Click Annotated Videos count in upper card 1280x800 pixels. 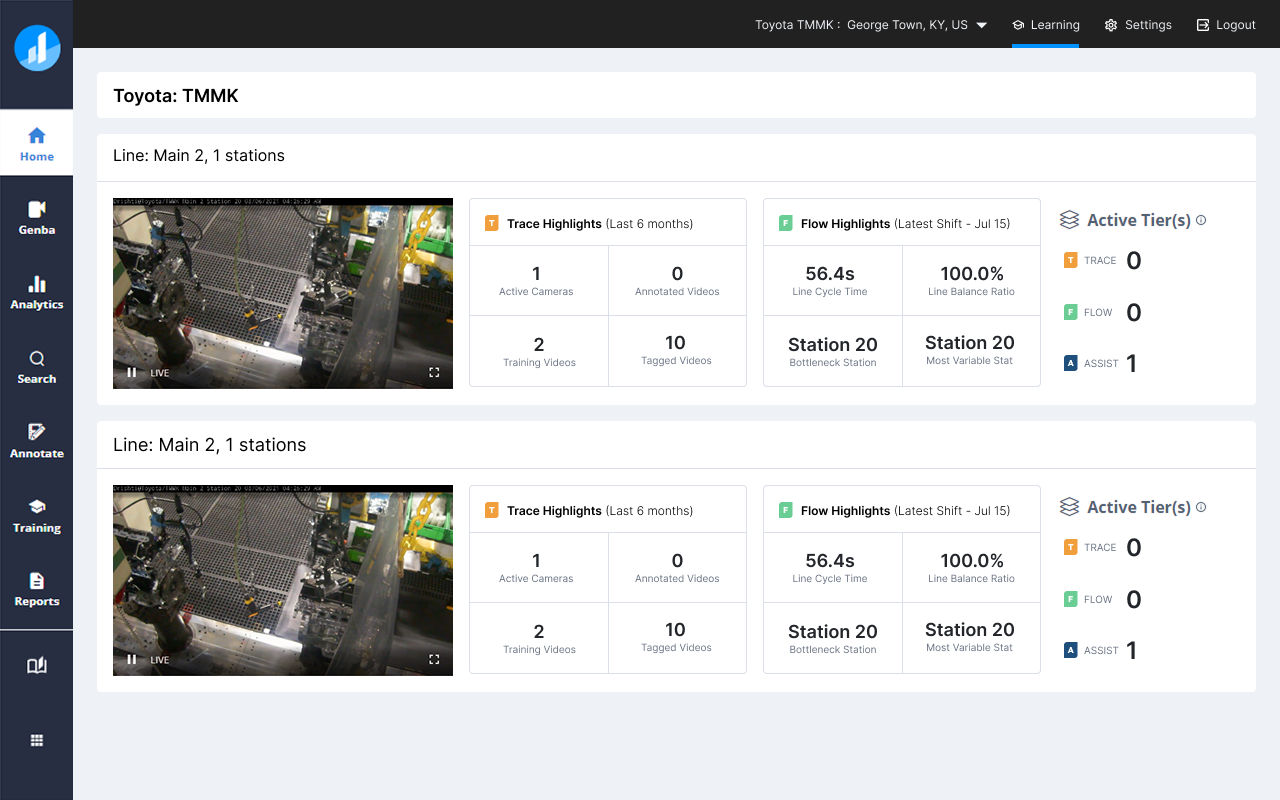[677, 273]
